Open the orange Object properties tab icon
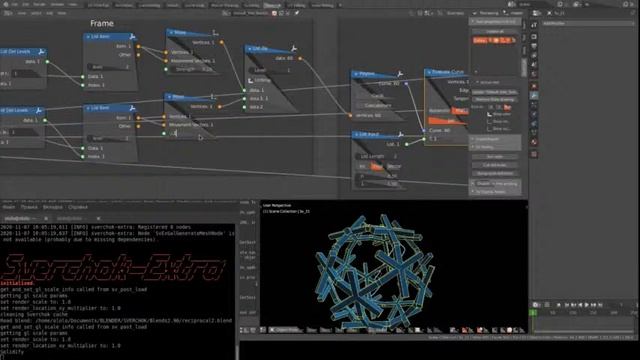 (534, 86)
